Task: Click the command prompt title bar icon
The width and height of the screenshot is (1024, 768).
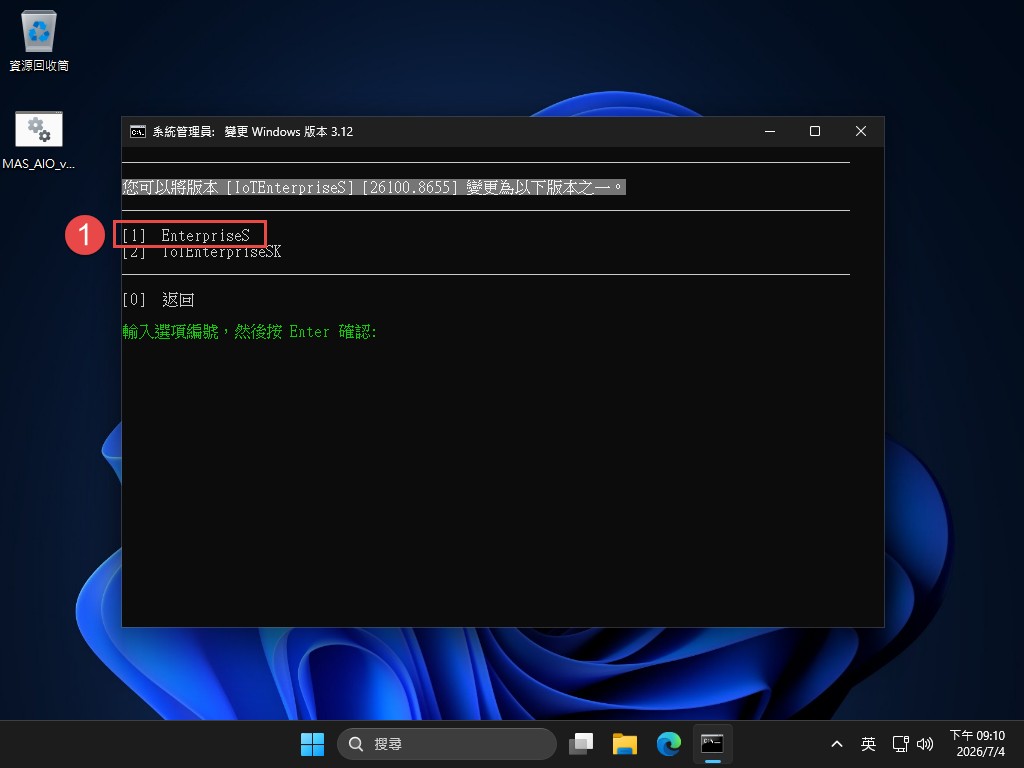Action: 137,131
